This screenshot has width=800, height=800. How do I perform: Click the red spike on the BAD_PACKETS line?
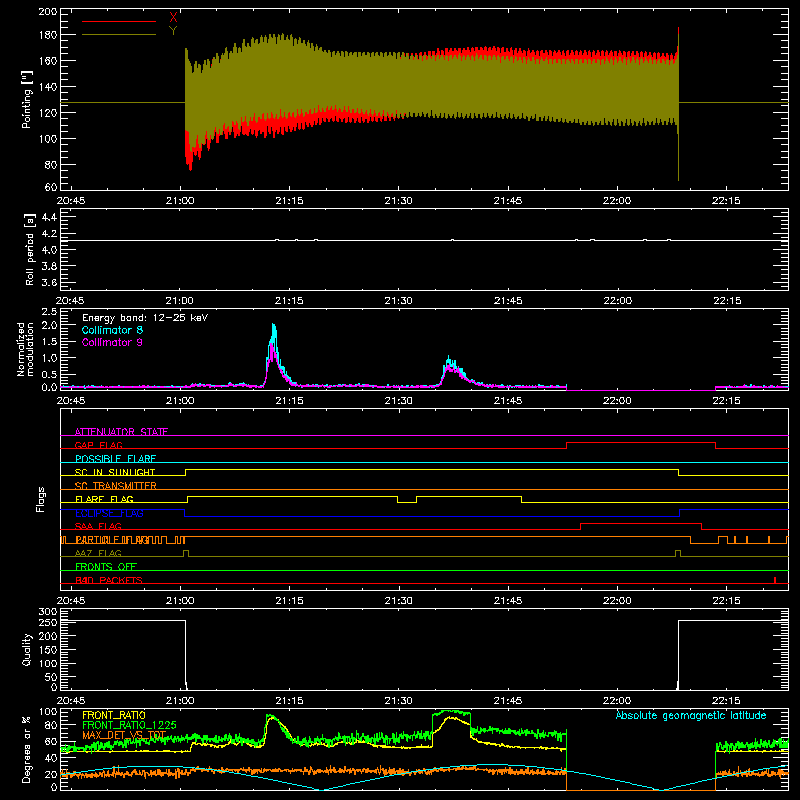click(775, 580)
